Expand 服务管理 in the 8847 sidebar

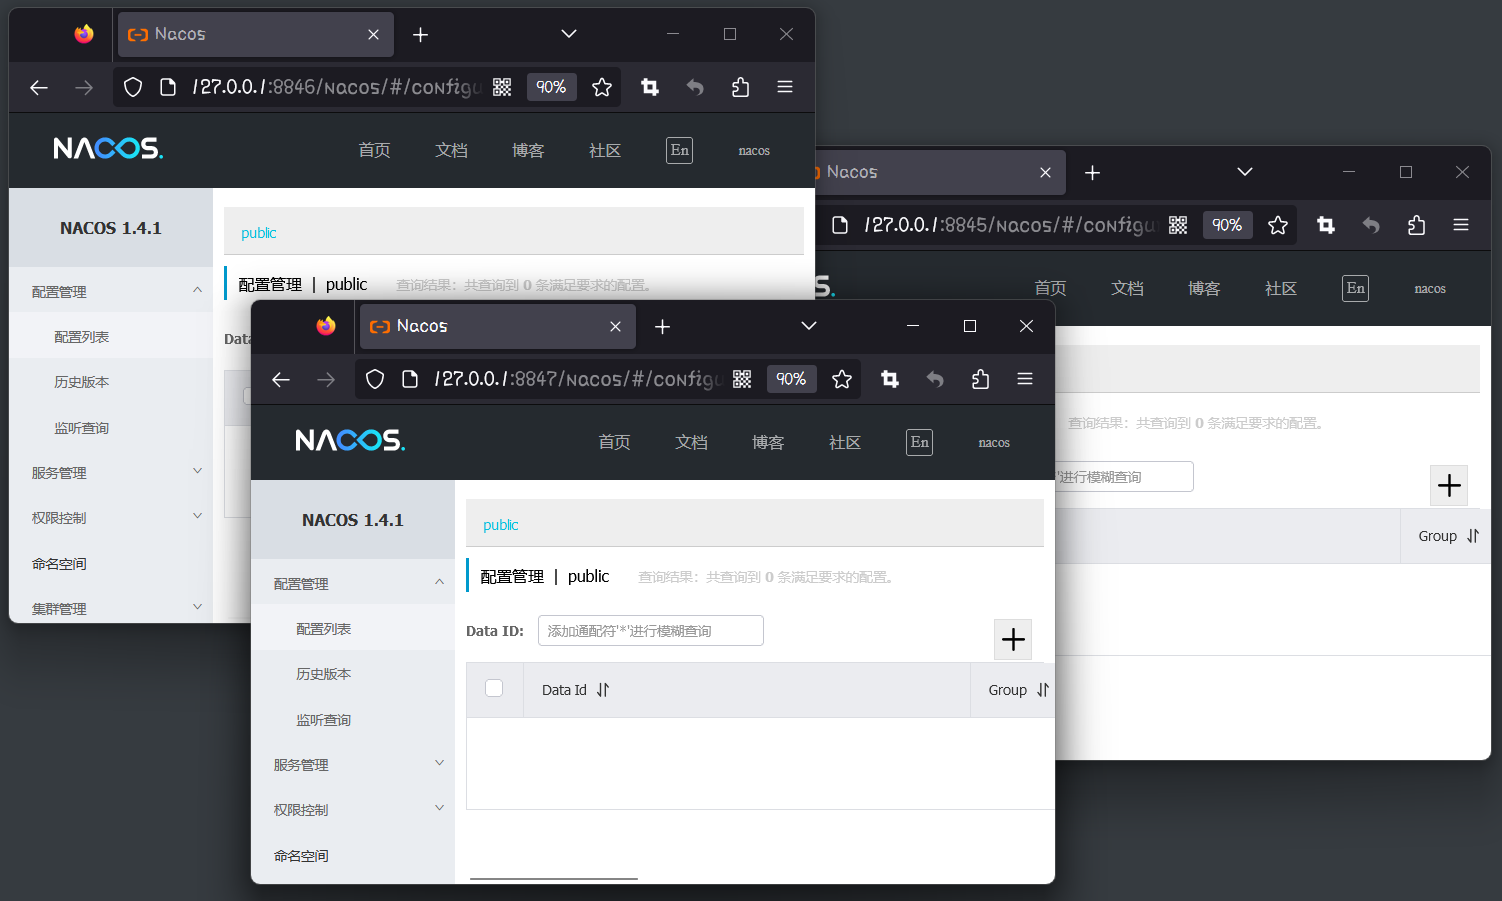439,763
